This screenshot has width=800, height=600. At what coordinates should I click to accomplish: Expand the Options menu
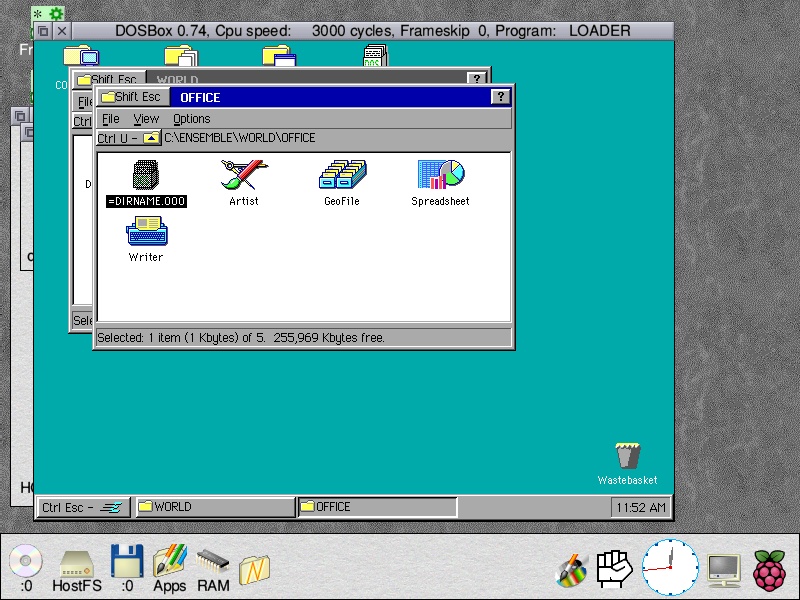click(x=191, y=119)
